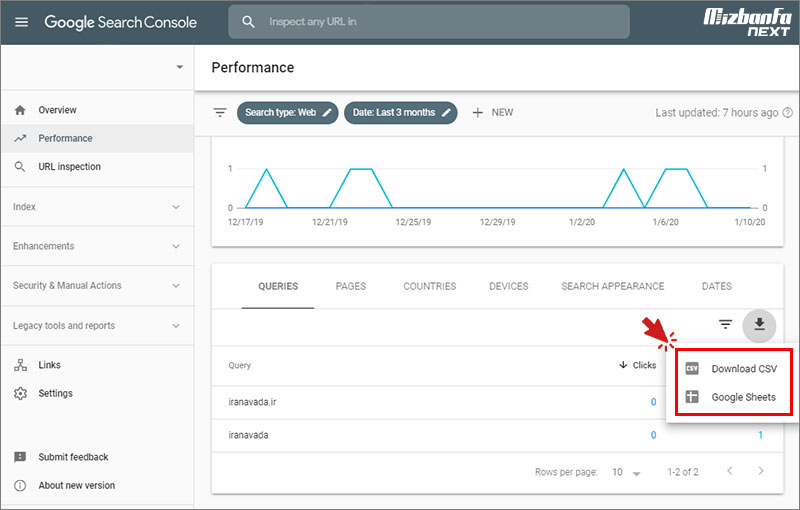
Task: Go to next results page
Action: 761,471
